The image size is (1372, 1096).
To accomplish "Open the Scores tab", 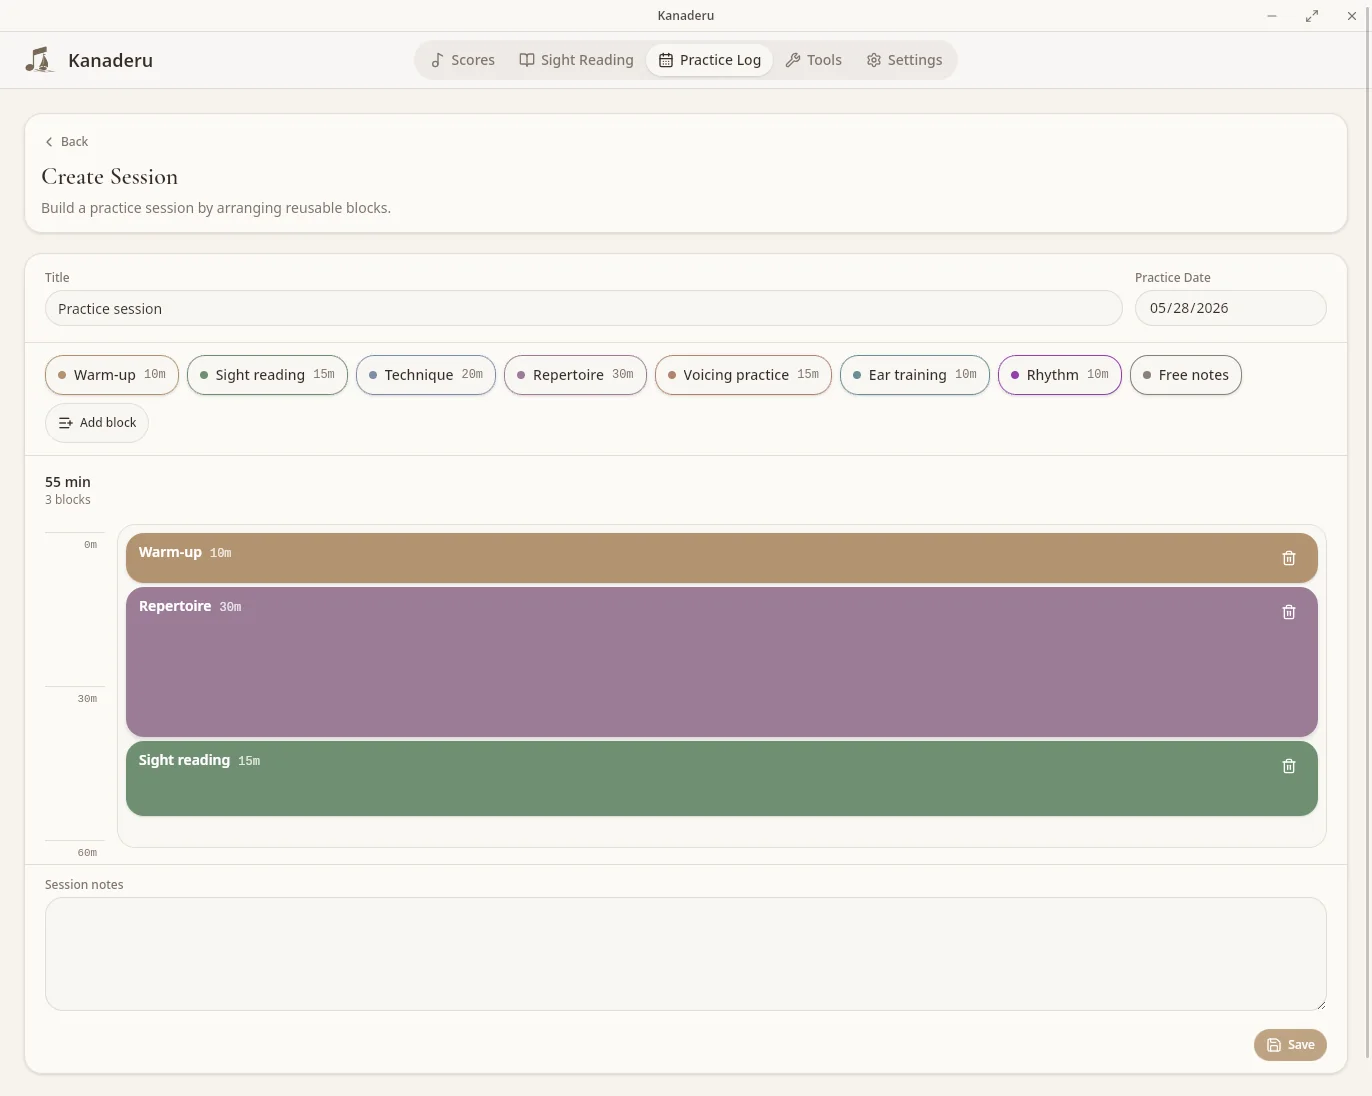I will click(463, 60).
